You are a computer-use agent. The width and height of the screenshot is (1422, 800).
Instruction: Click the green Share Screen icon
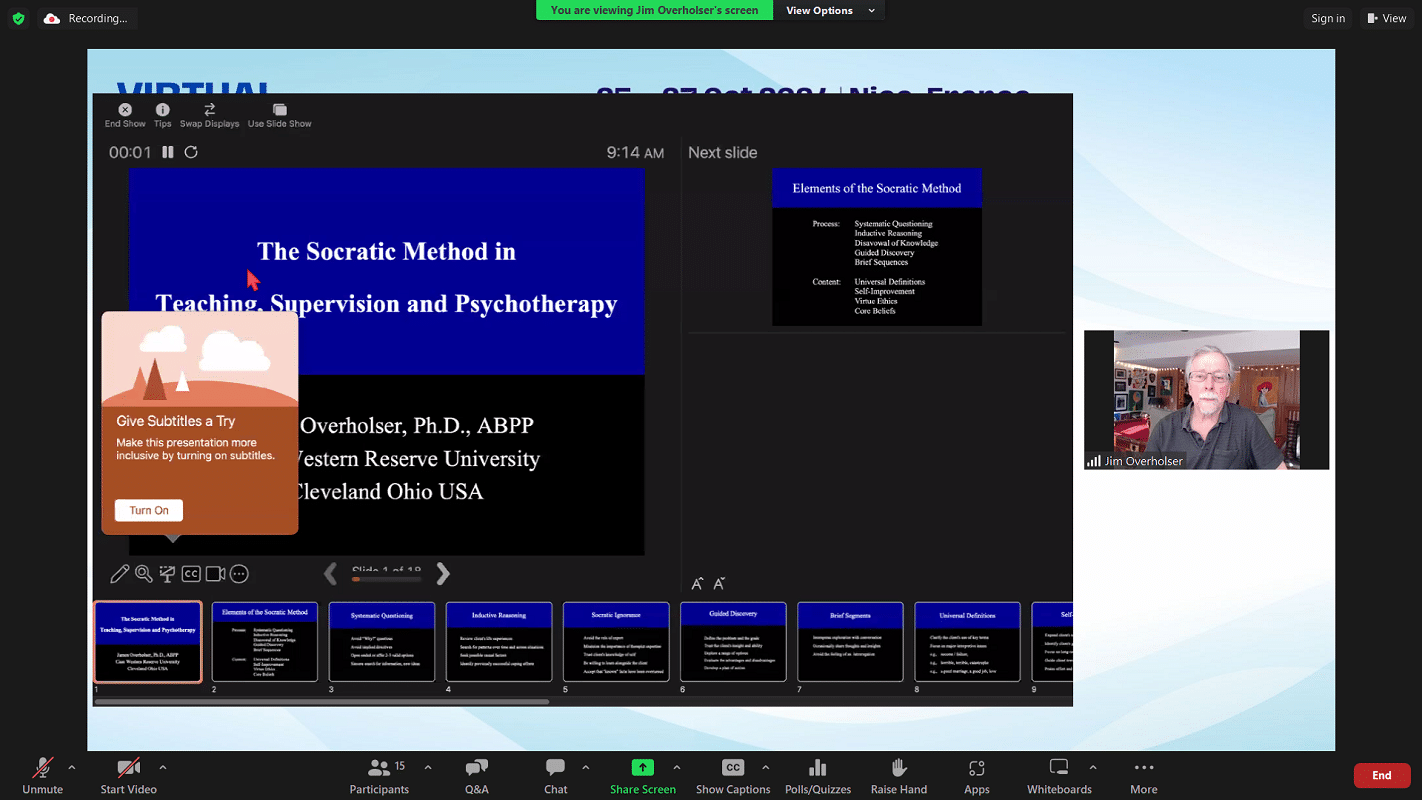[x=642, y=768]
